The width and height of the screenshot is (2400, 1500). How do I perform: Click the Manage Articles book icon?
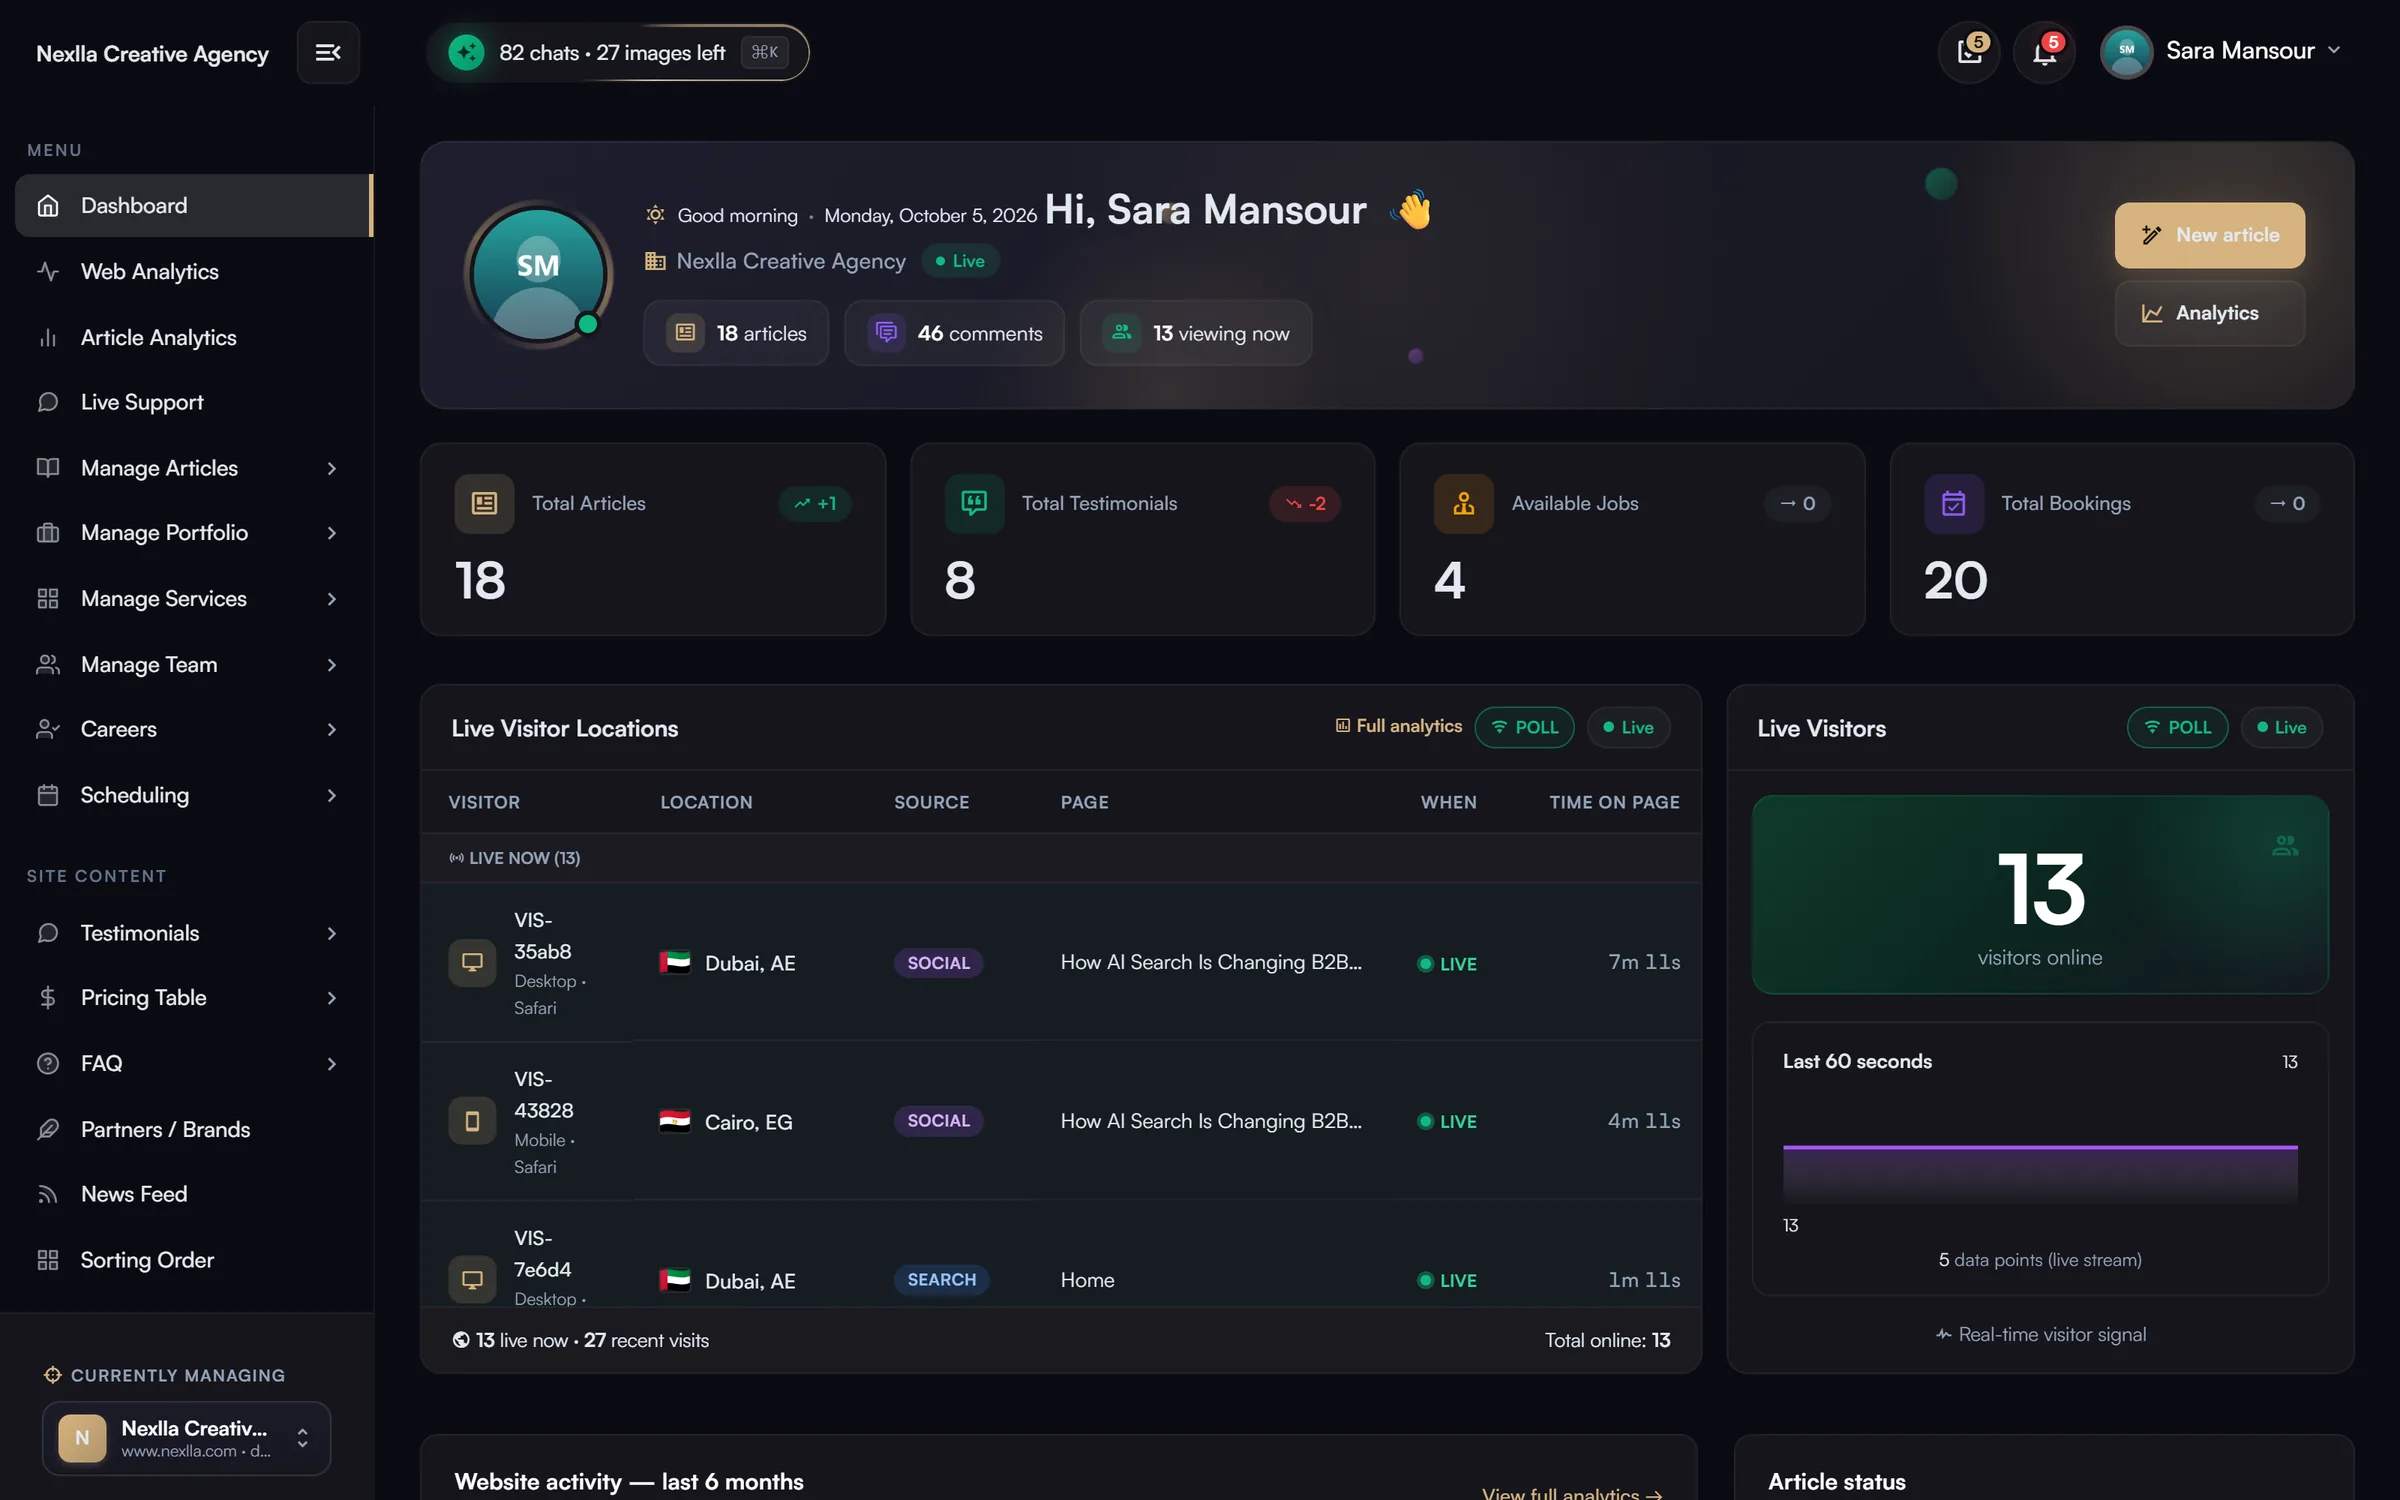[48, 467]
